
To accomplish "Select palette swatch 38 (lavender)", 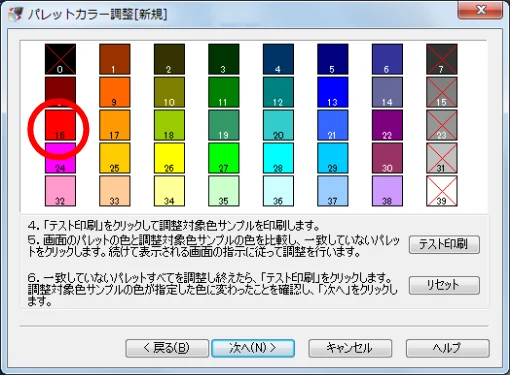I will (x=387, y=191).
